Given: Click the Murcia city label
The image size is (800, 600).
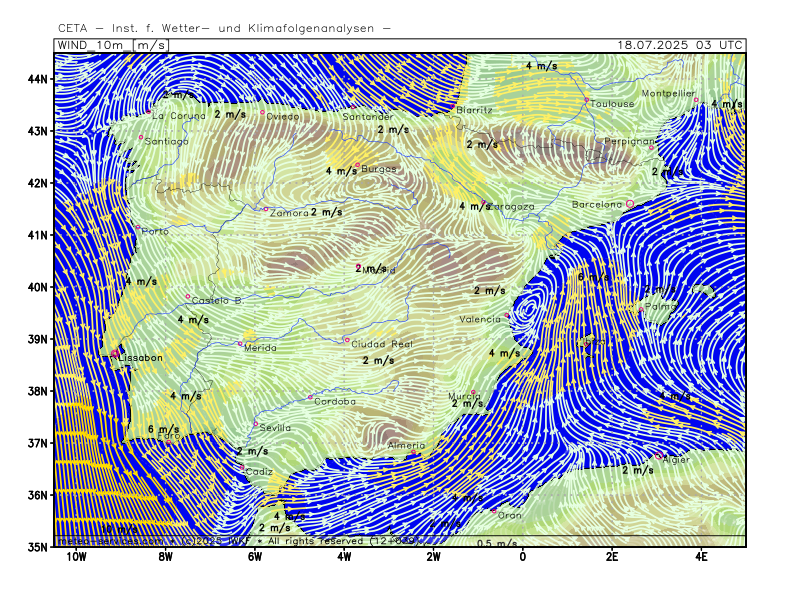Looking at the screenshot, I should coord(464,396).
